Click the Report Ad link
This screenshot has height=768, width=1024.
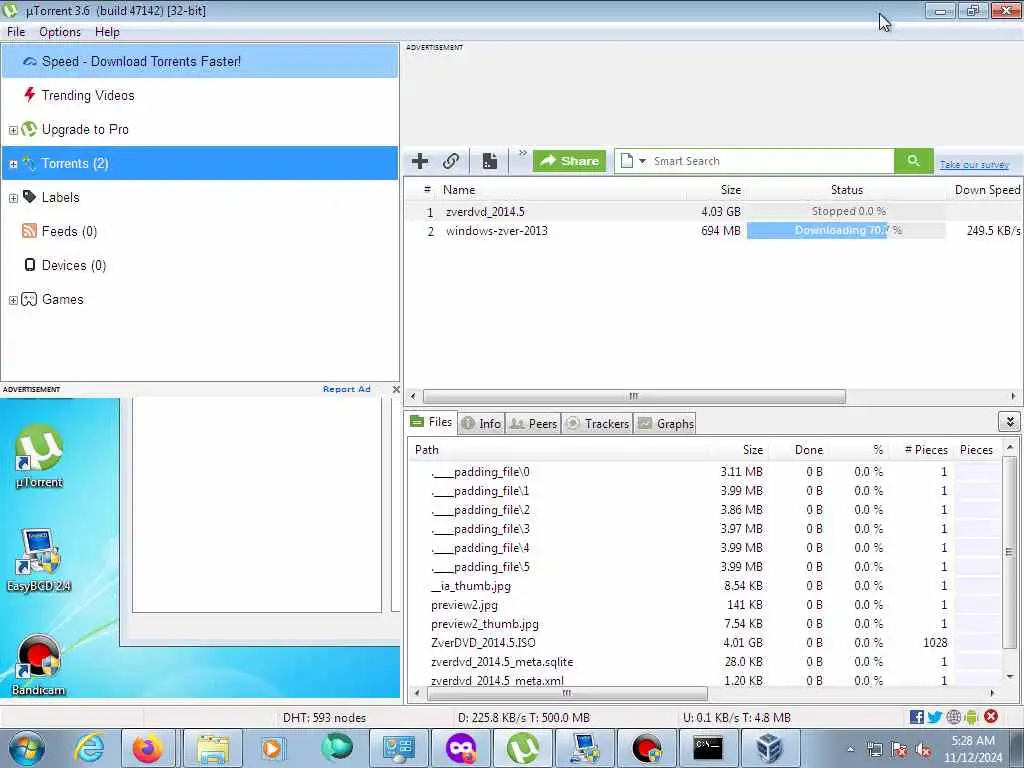point(347,389)
